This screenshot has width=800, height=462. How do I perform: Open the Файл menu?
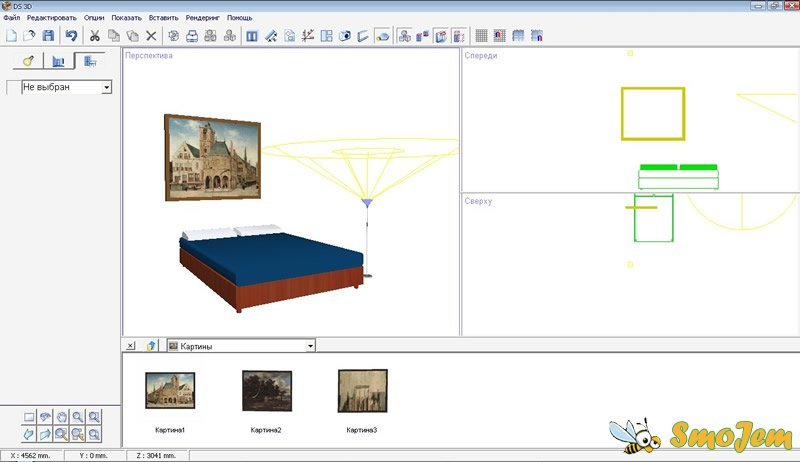coord(11,18)
